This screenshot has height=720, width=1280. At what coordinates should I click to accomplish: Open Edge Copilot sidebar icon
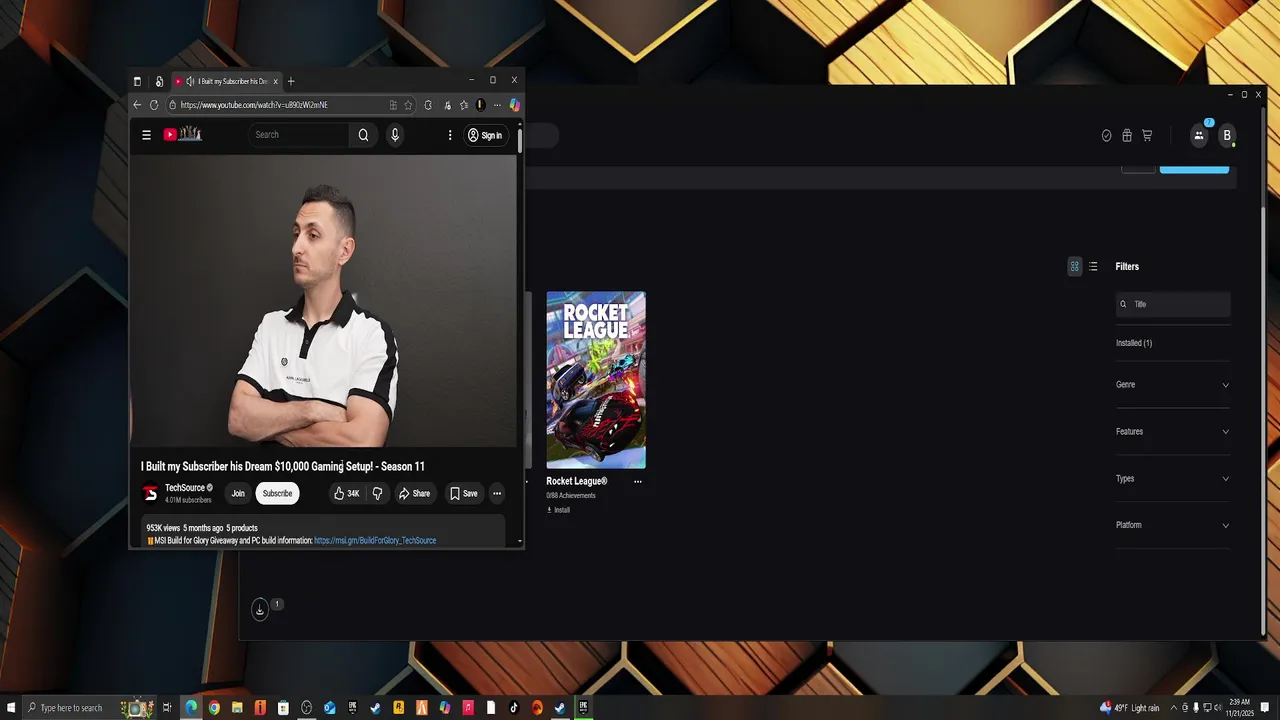(515, 105)
